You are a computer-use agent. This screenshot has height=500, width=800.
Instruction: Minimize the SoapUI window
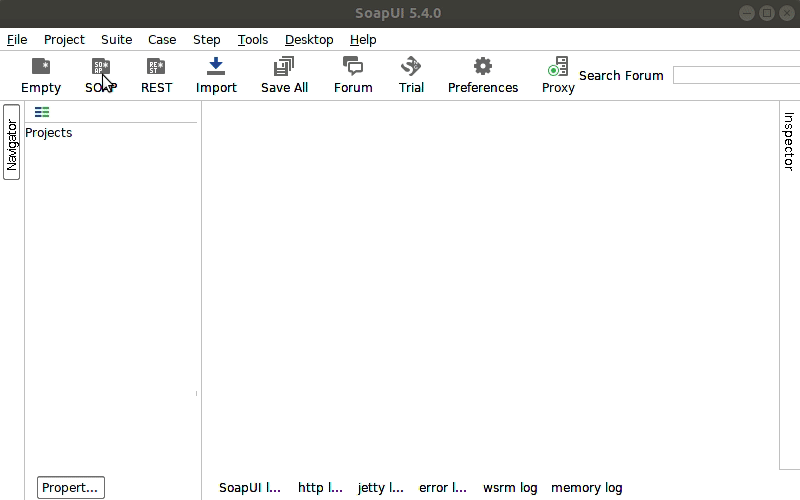747,13
